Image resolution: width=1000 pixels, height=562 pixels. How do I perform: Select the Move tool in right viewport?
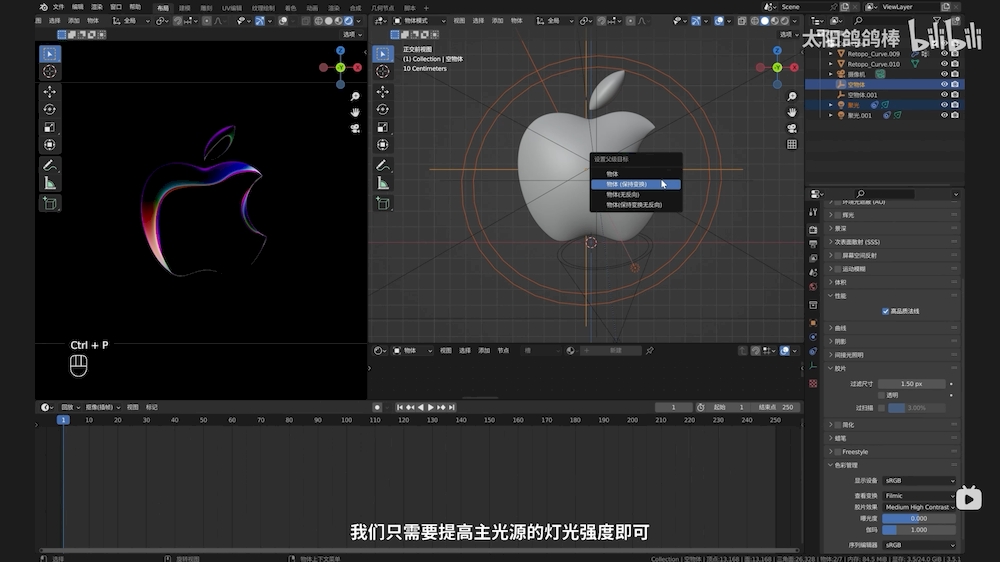pos(383,92)
